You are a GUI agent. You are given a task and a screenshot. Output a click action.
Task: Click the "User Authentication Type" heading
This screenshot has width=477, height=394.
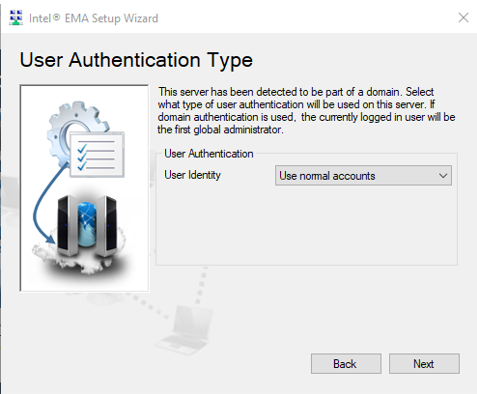pyautogui.click(x=136, y=60)
